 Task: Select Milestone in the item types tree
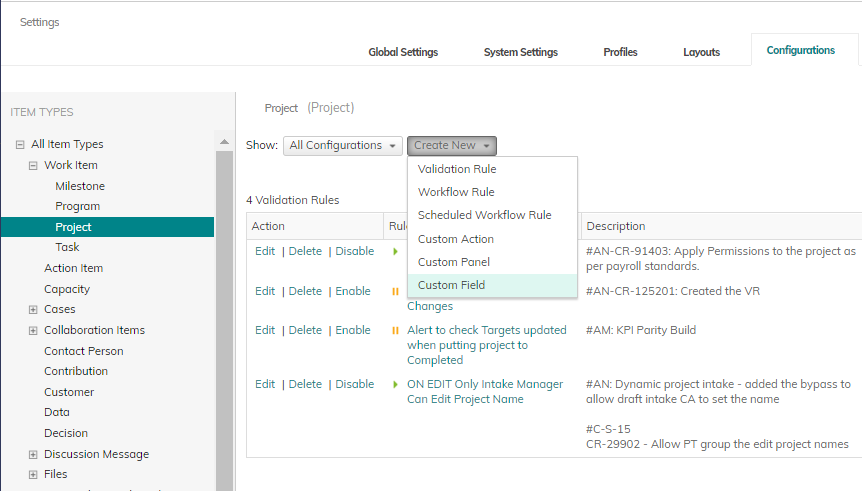tap(80, 186)
